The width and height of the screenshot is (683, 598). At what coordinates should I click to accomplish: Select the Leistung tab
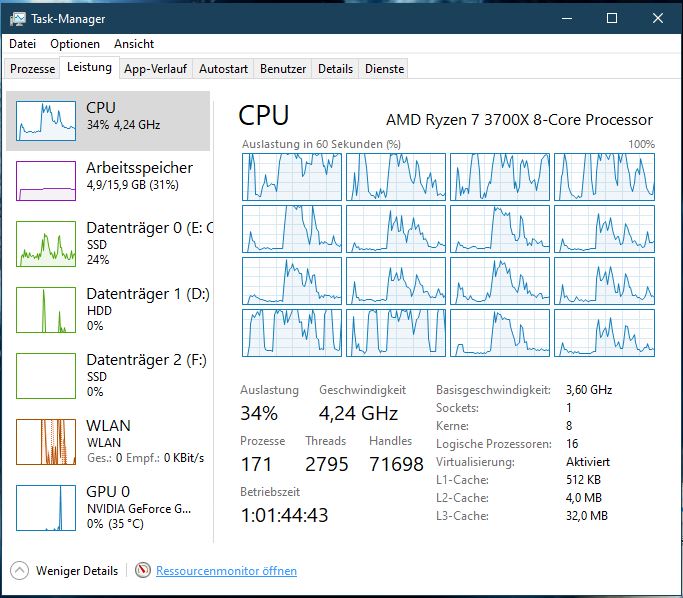[x=89, y=68]
